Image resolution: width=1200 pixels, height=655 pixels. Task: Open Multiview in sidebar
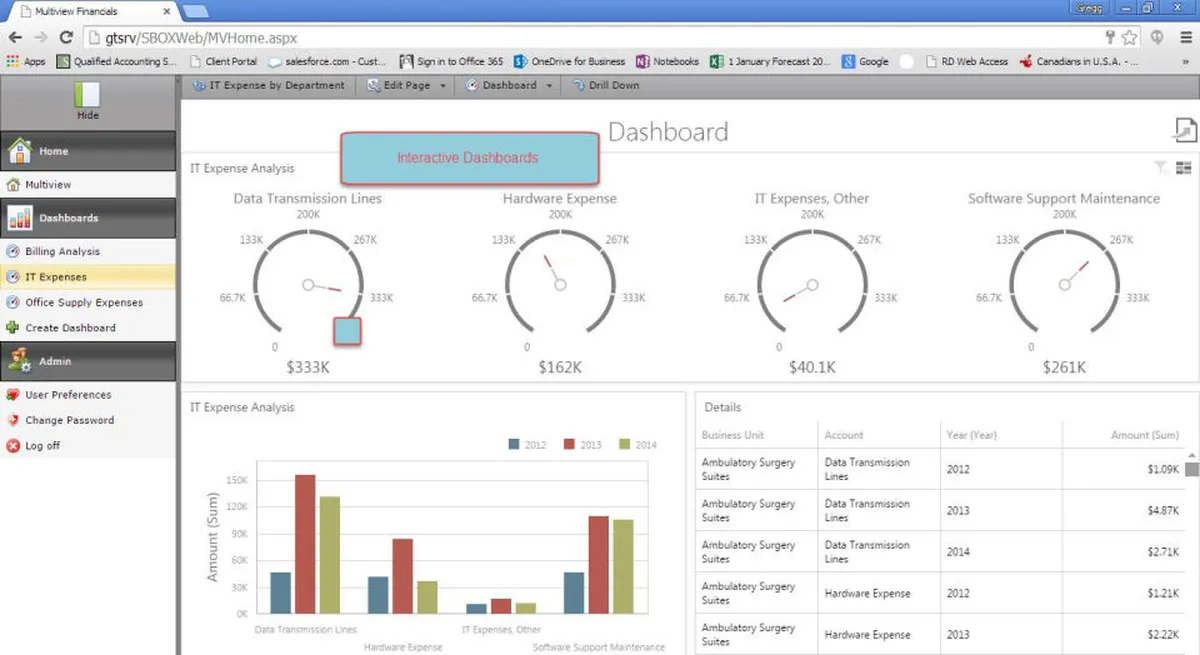point(88,185)
